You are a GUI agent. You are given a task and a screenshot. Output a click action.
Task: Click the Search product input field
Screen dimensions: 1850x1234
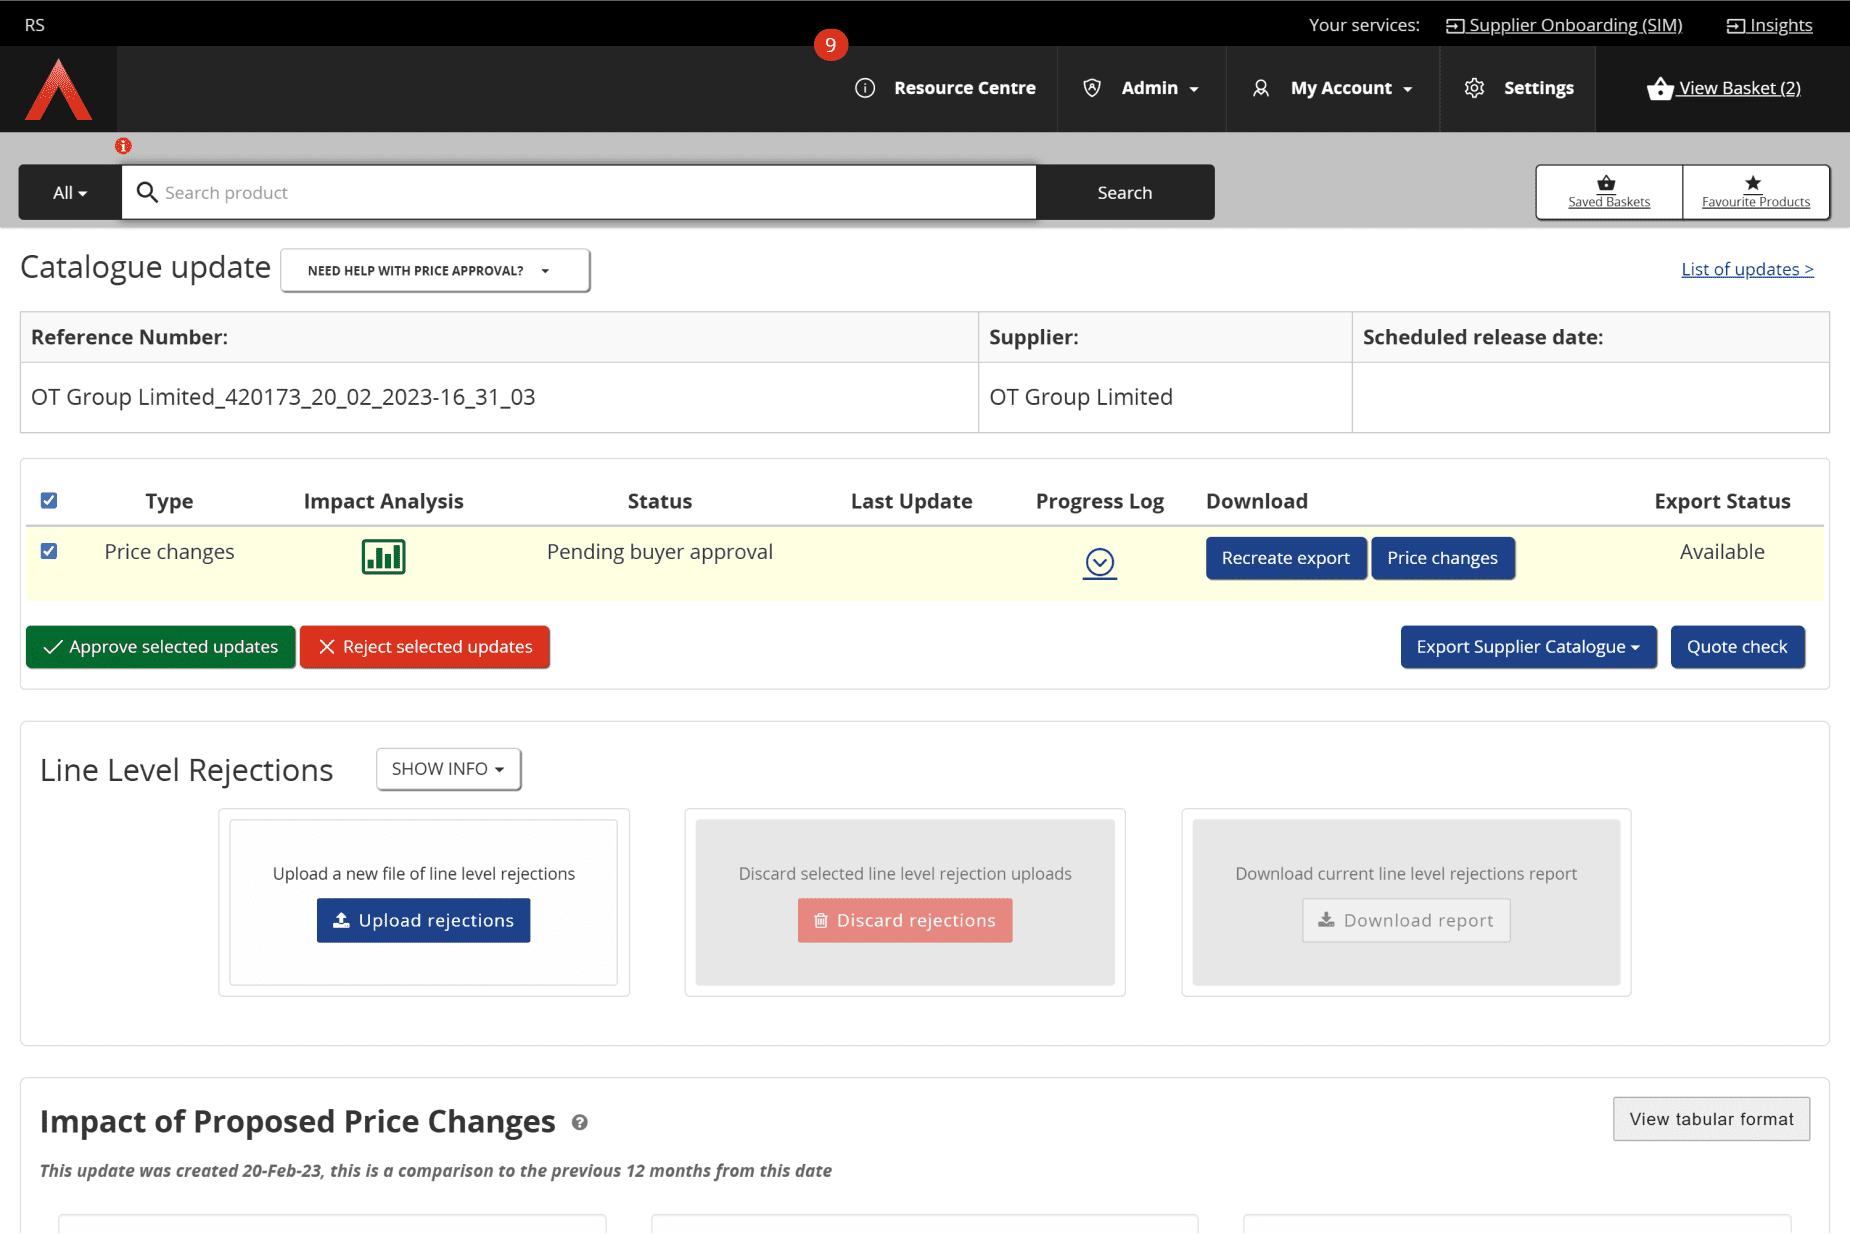590,193
